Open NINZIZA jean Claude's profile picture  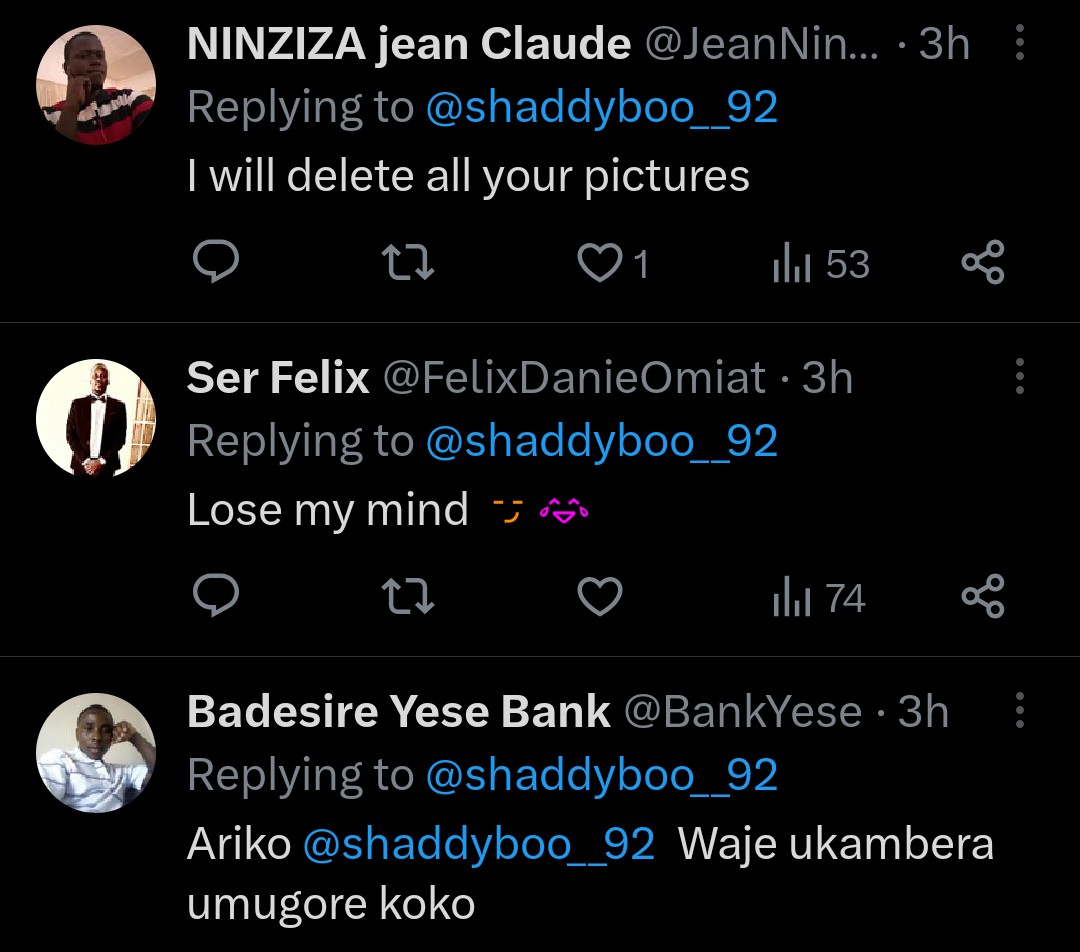[x=96, y=85]
